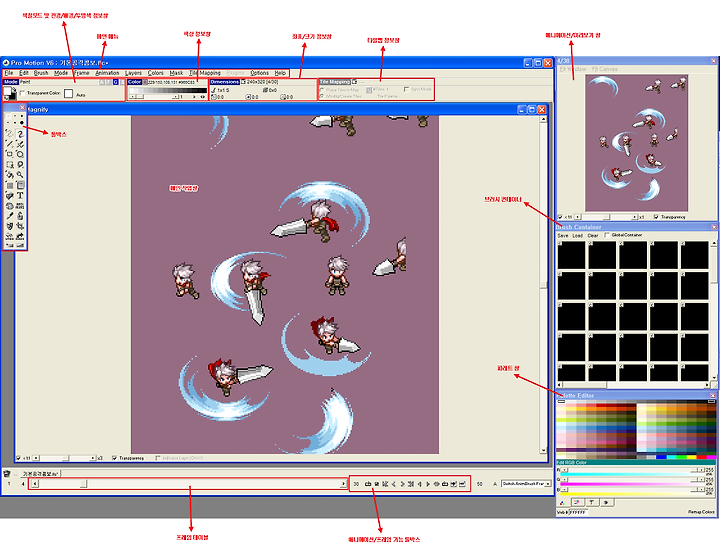Viewport: 720px width, 554px height.
Task: Click Magnify zoom slider left arrow
Action: click(x=36, y=458)
